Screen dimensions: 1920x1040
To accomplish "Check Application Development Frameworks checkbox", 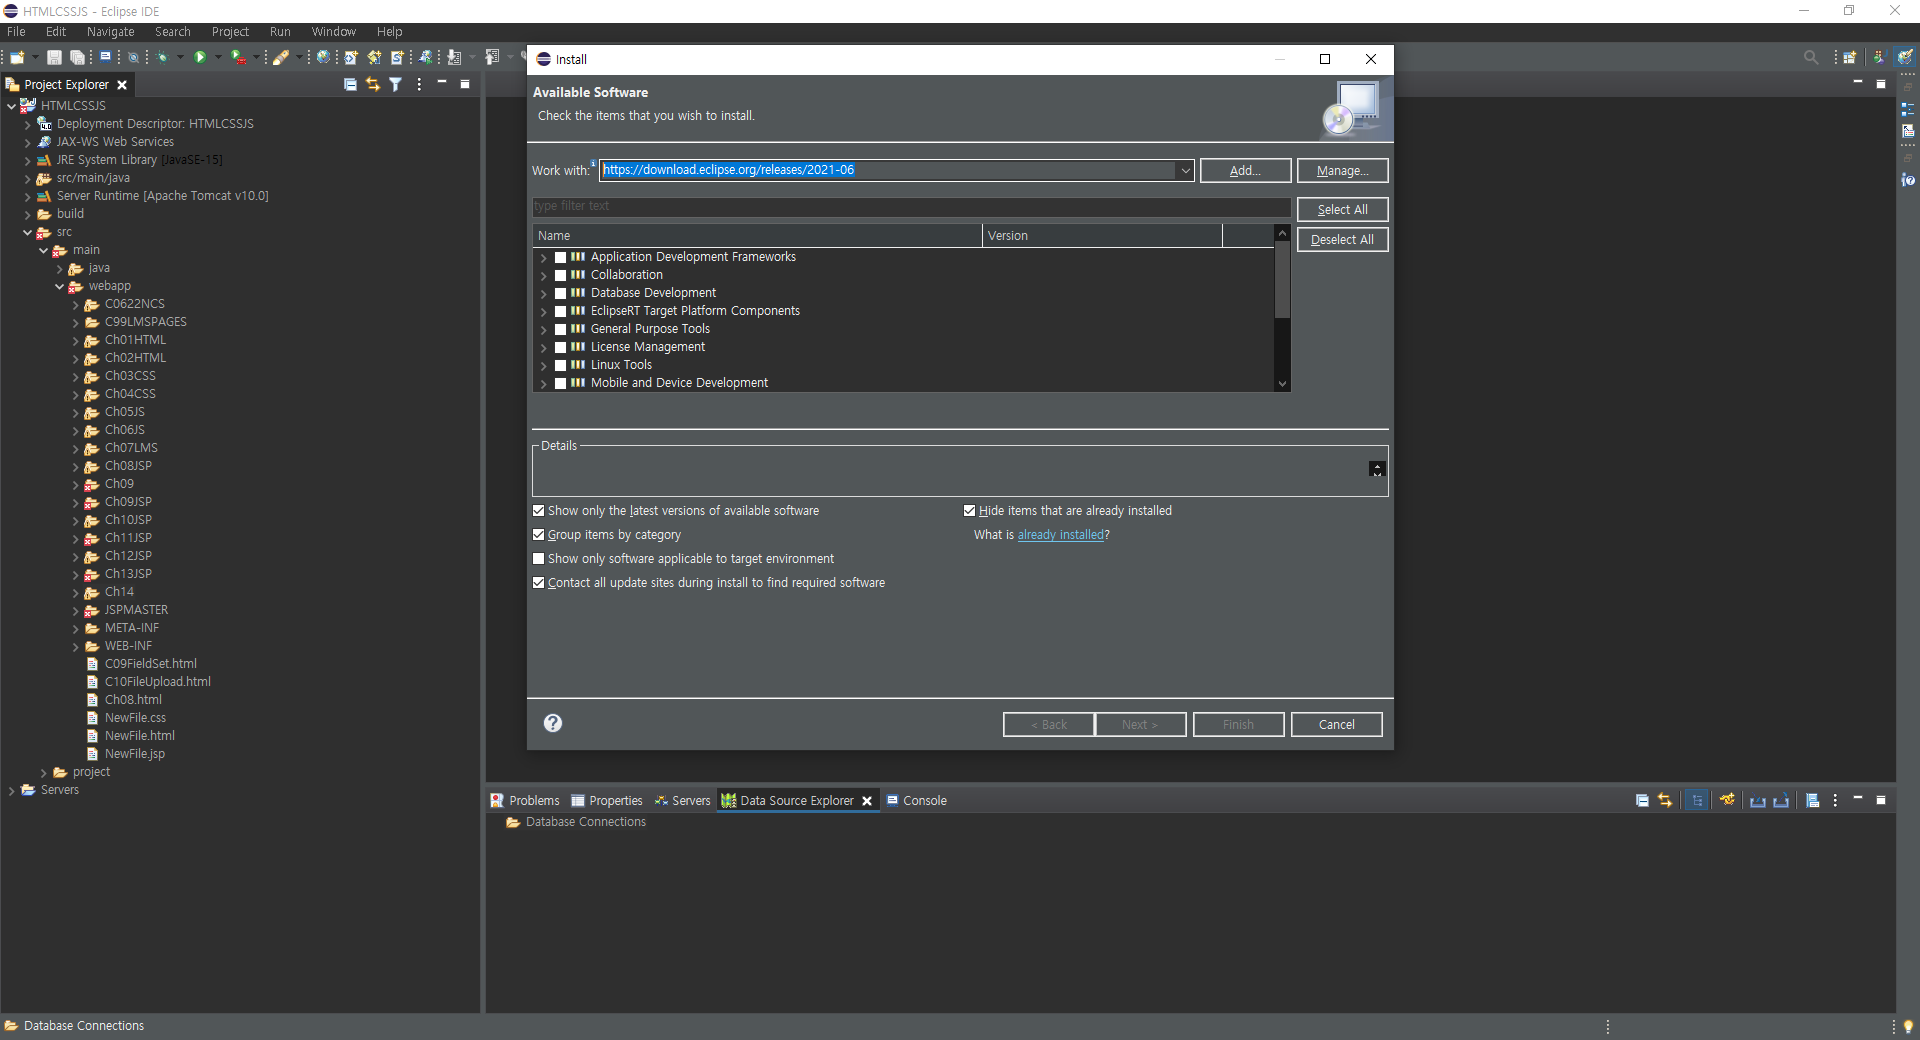I will pos(561,257).
